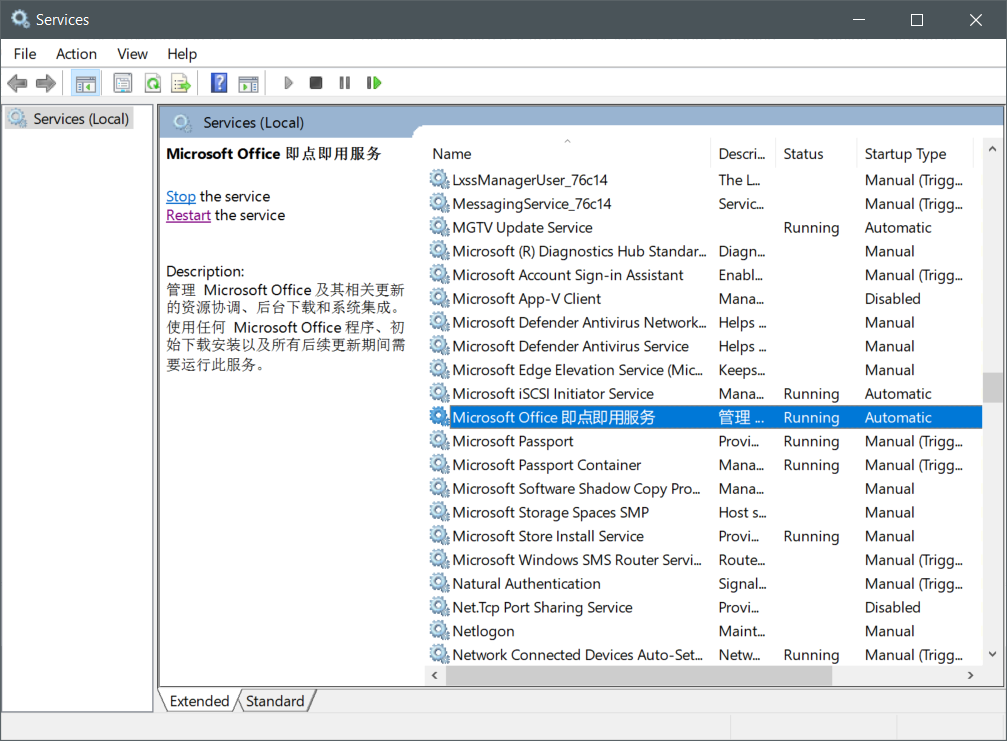This screenshot has width=1007, height=741.
Task: Select the Netlogon service row
Action: 483,631
